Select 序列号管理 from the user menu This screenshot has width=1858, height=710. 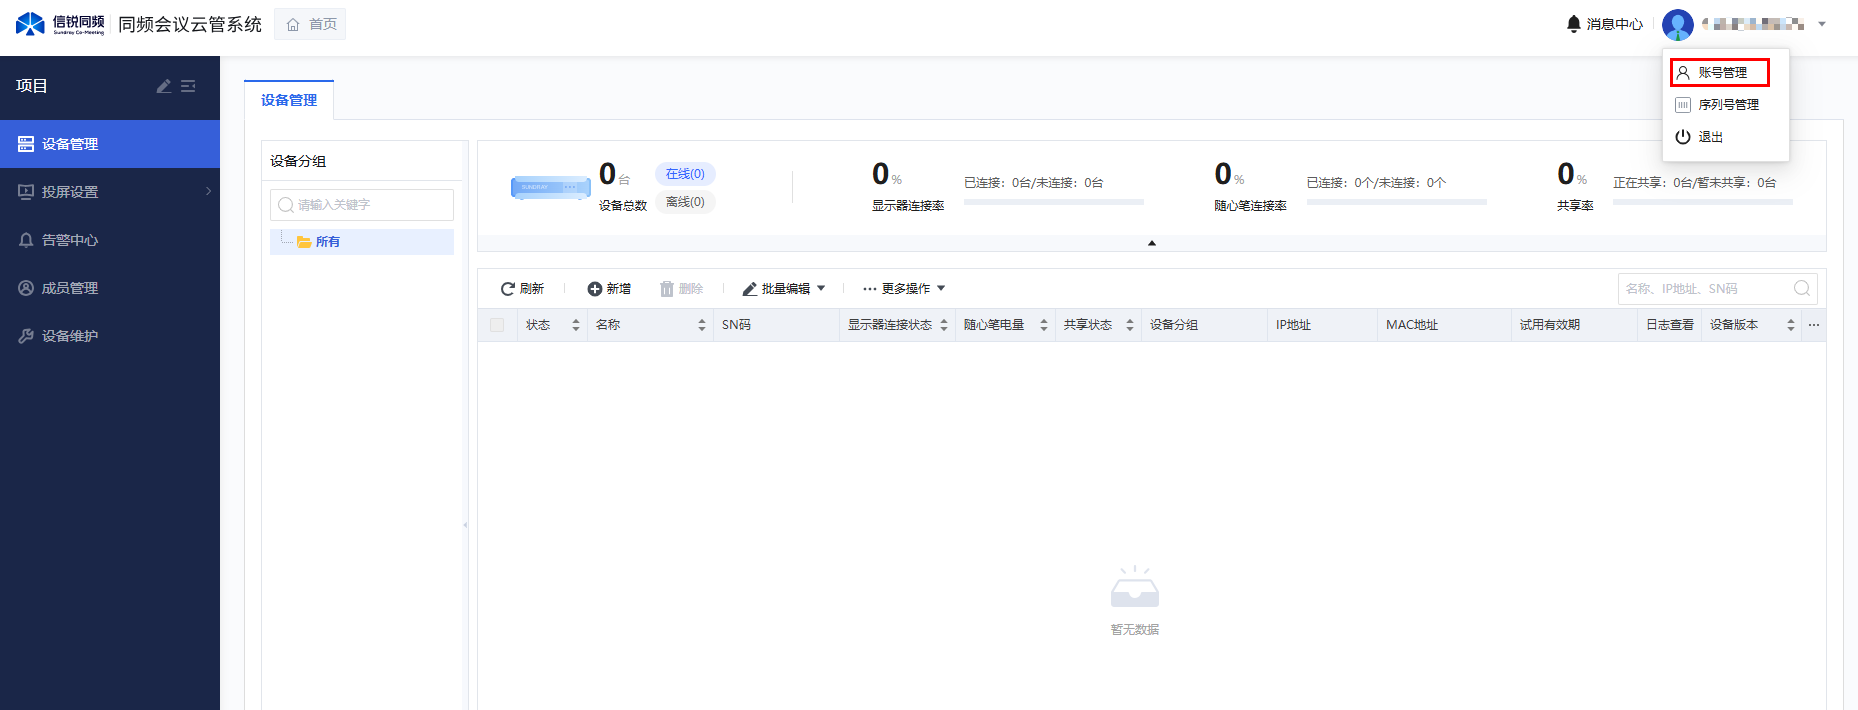1726,105
